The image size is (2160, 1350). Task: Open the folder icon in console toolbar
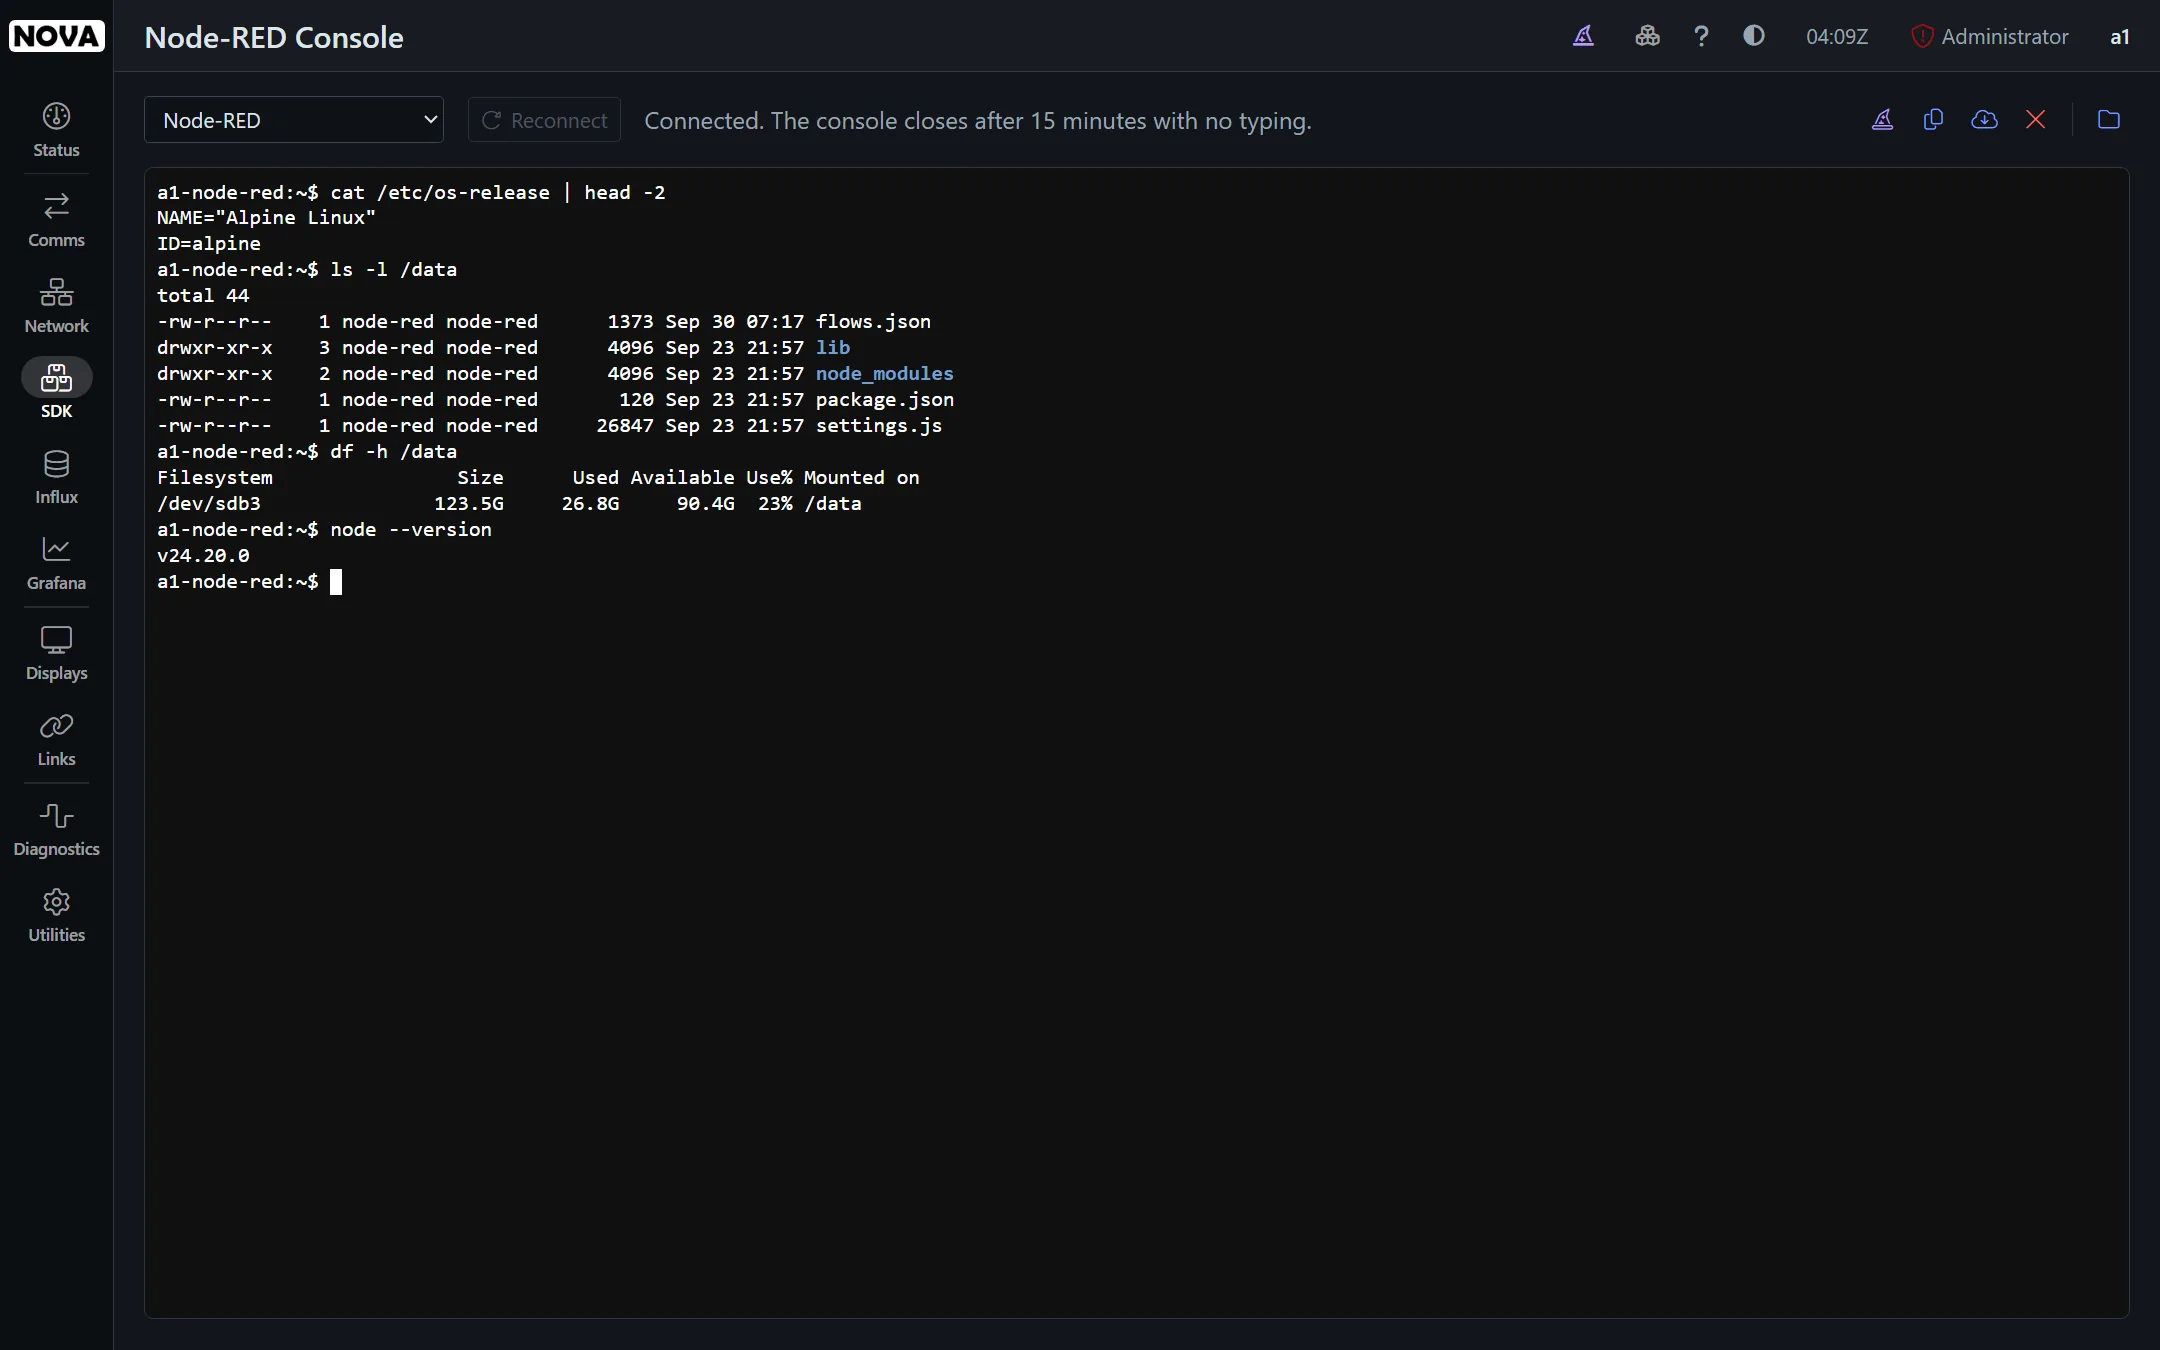pyautogui.click(x=2109, y=120)
